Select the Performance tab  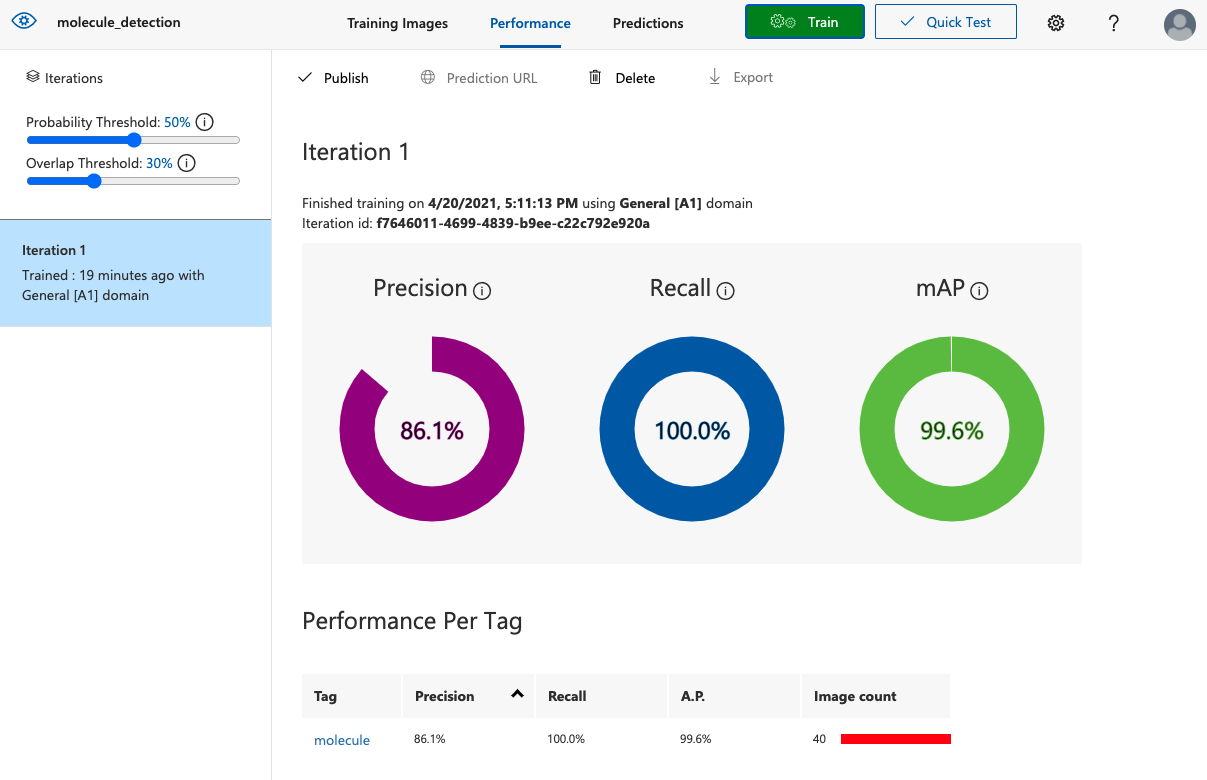pos(530,23)
